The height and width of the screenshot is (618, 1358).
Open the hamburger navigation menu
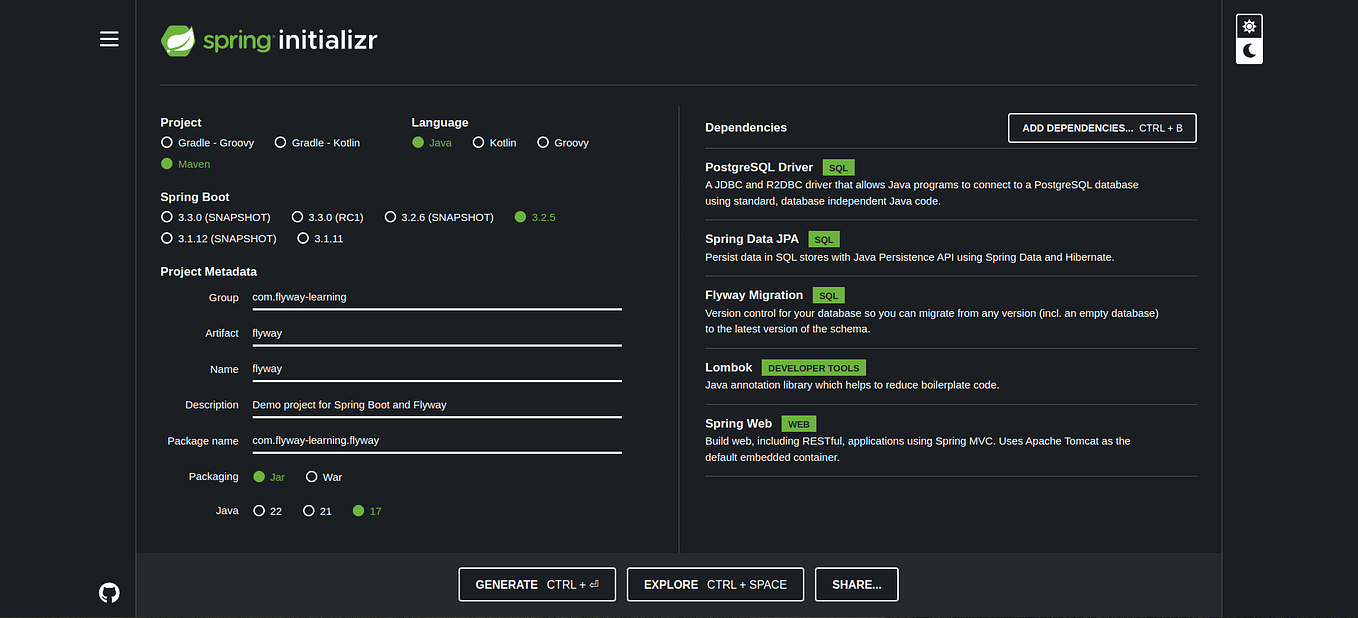pyautogui.click(x=109, y=39)
